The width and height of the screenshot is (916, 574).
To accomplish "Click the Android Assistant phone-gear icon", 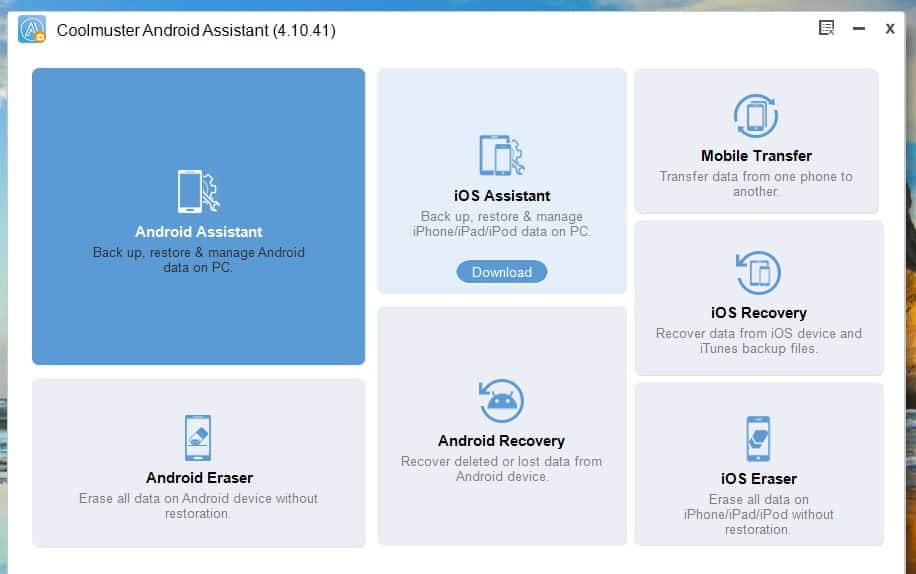I will click(198, 191).
